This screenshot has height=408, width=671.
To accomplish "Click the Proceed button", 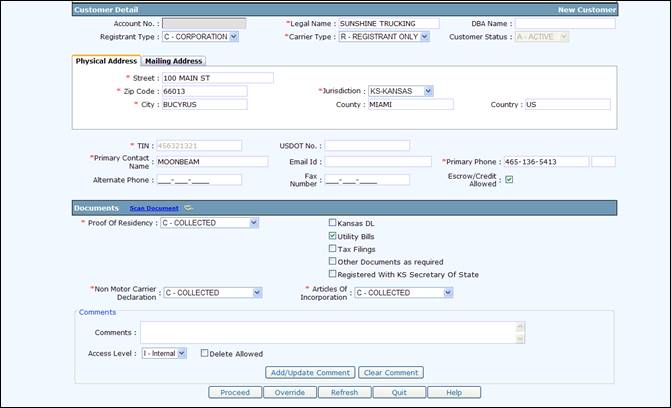I will tap(235, 392).
